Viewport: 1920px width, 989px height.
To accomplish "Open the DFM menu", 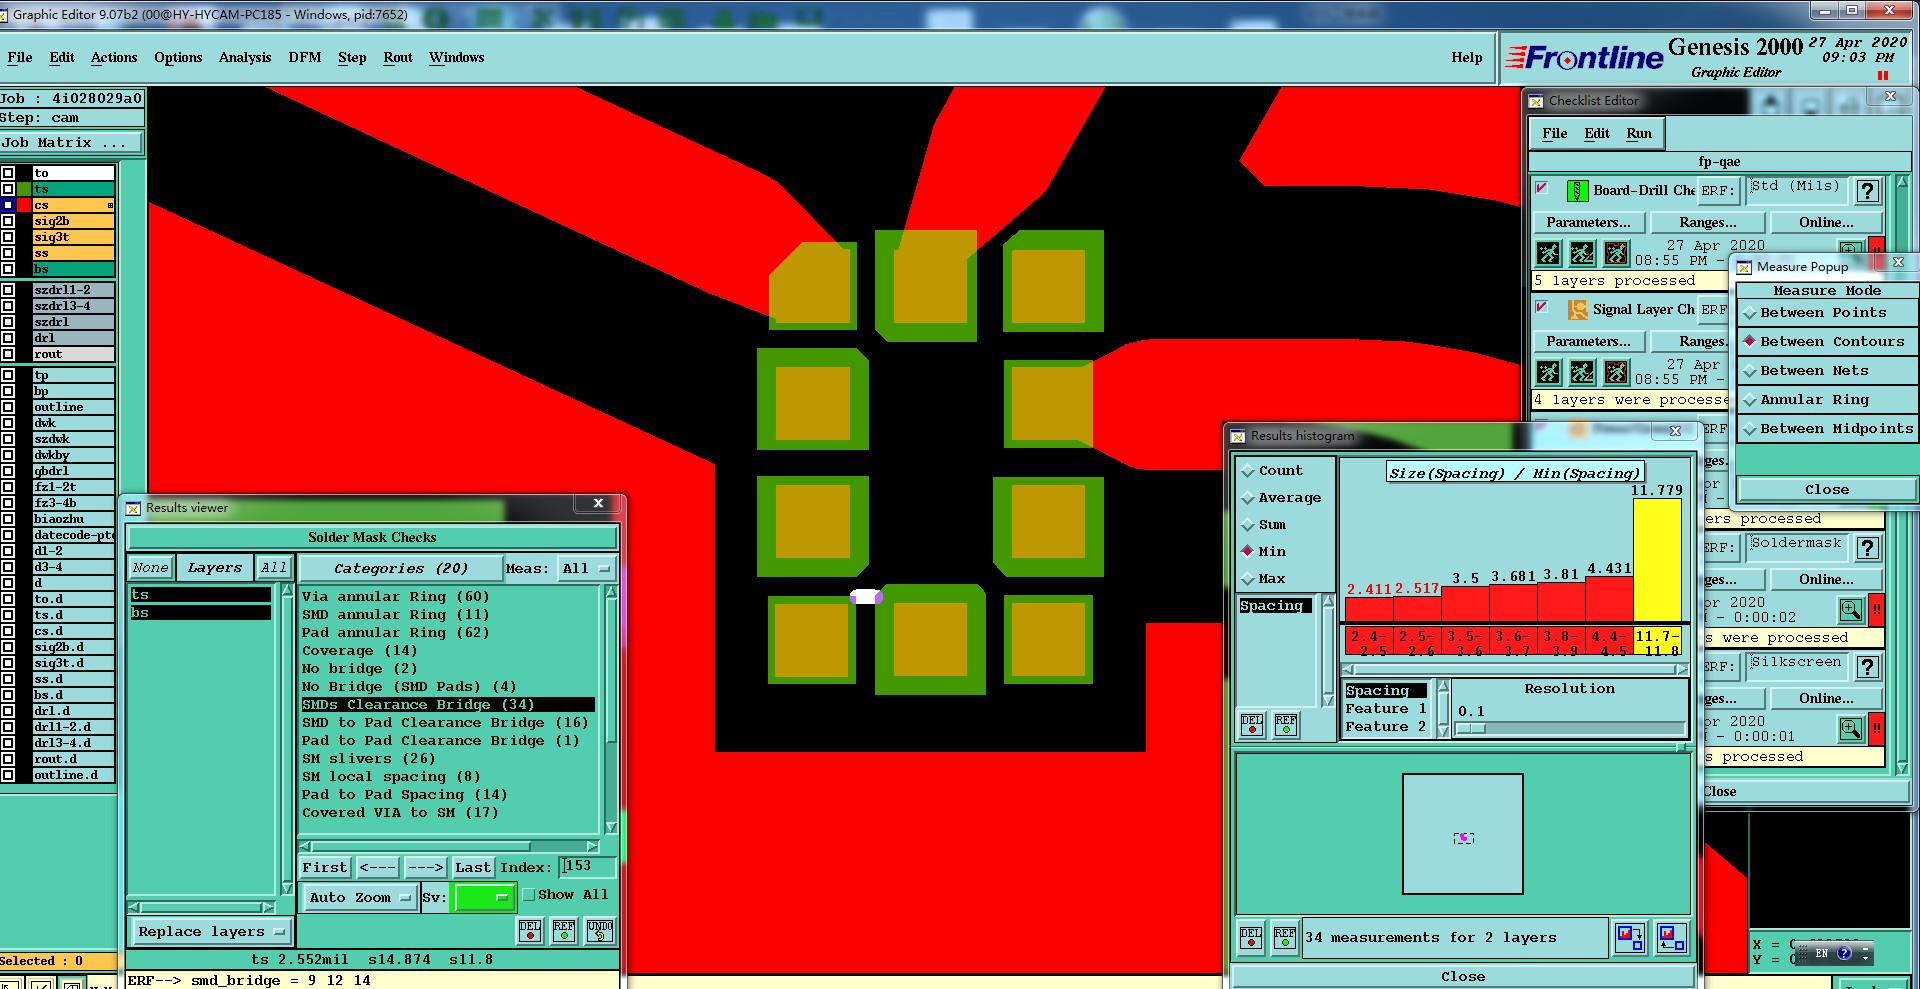I will pyautogui.click(x=305, y=57).
